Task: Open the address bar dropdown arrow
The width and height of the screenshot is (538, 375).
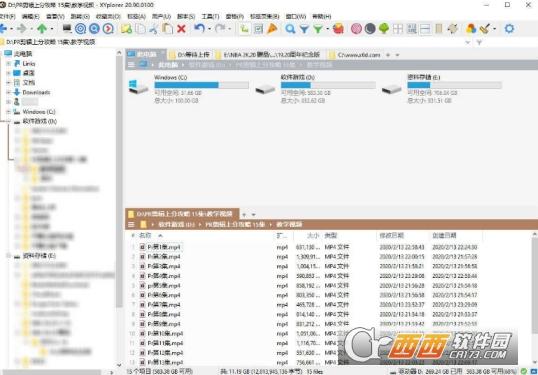Action: click(x=467, y=42)
